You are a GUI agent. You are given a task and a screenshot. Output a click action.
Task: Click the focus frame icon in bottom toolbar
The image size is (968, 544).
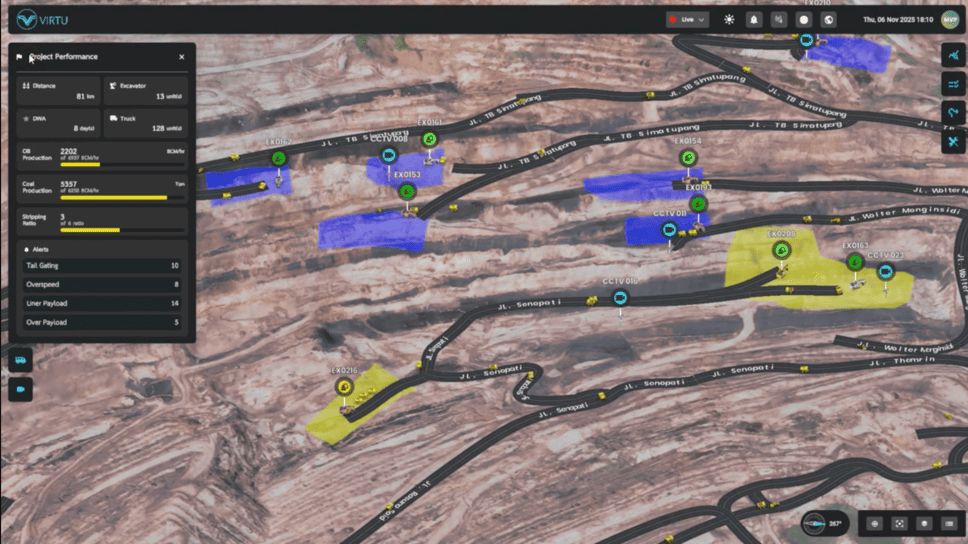[x=899, y=524]
